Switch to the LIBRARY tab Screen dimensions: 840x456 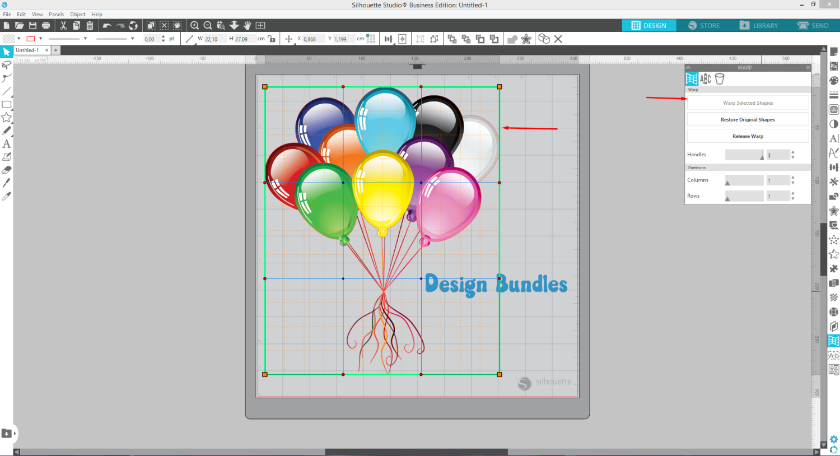point(759,25)
